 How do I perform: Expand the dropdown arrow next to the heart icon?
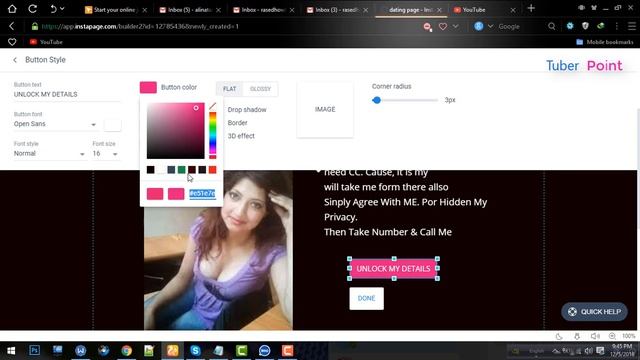(456, 26)
